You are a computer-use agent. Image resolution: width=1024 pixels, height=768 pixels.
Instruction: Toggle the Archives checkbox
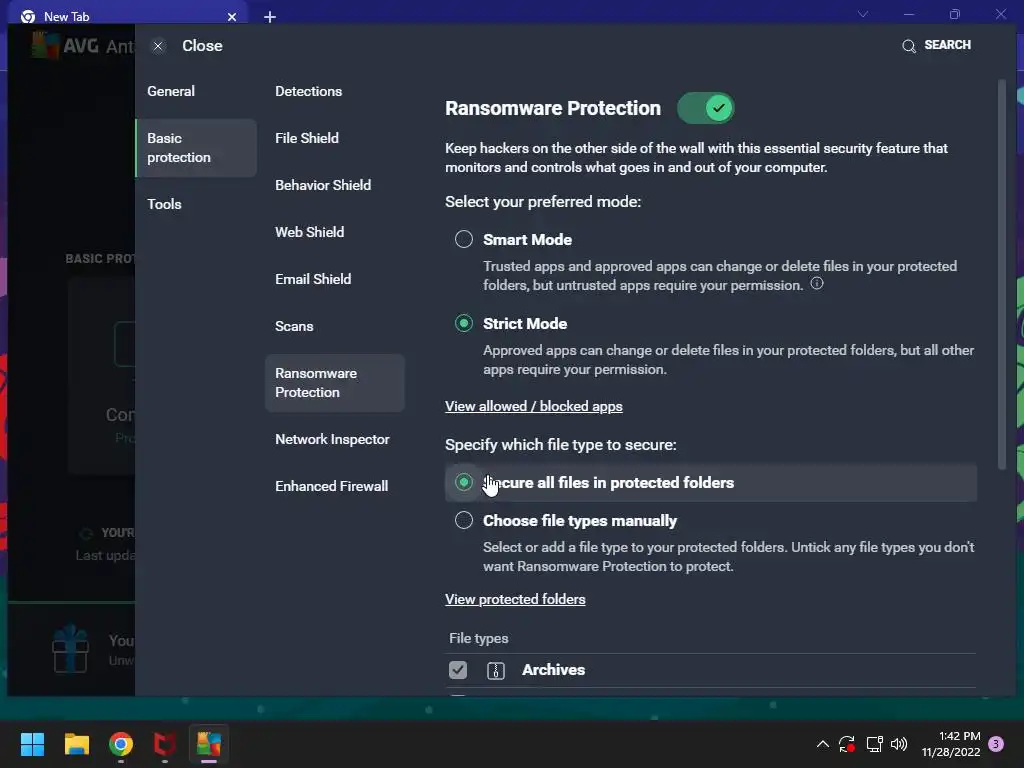458,670
